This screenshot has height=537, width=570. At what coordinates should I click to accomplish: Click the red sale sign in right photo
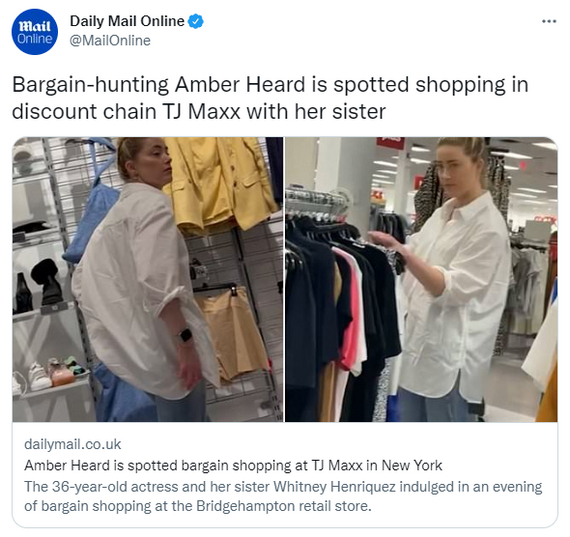pyautogui.click(x=390, y=143)
